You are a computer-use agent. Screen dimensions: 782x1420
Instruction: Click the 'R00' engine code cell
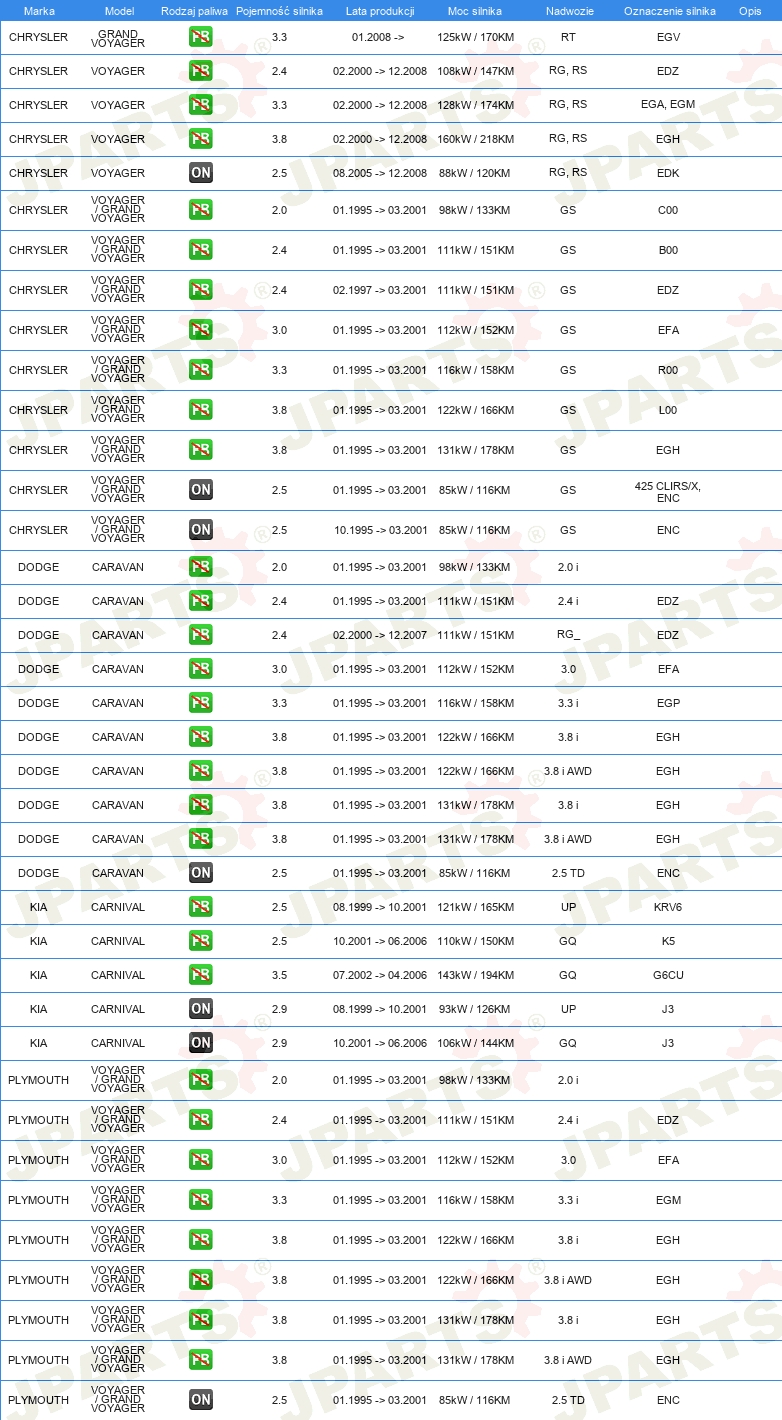668,370
